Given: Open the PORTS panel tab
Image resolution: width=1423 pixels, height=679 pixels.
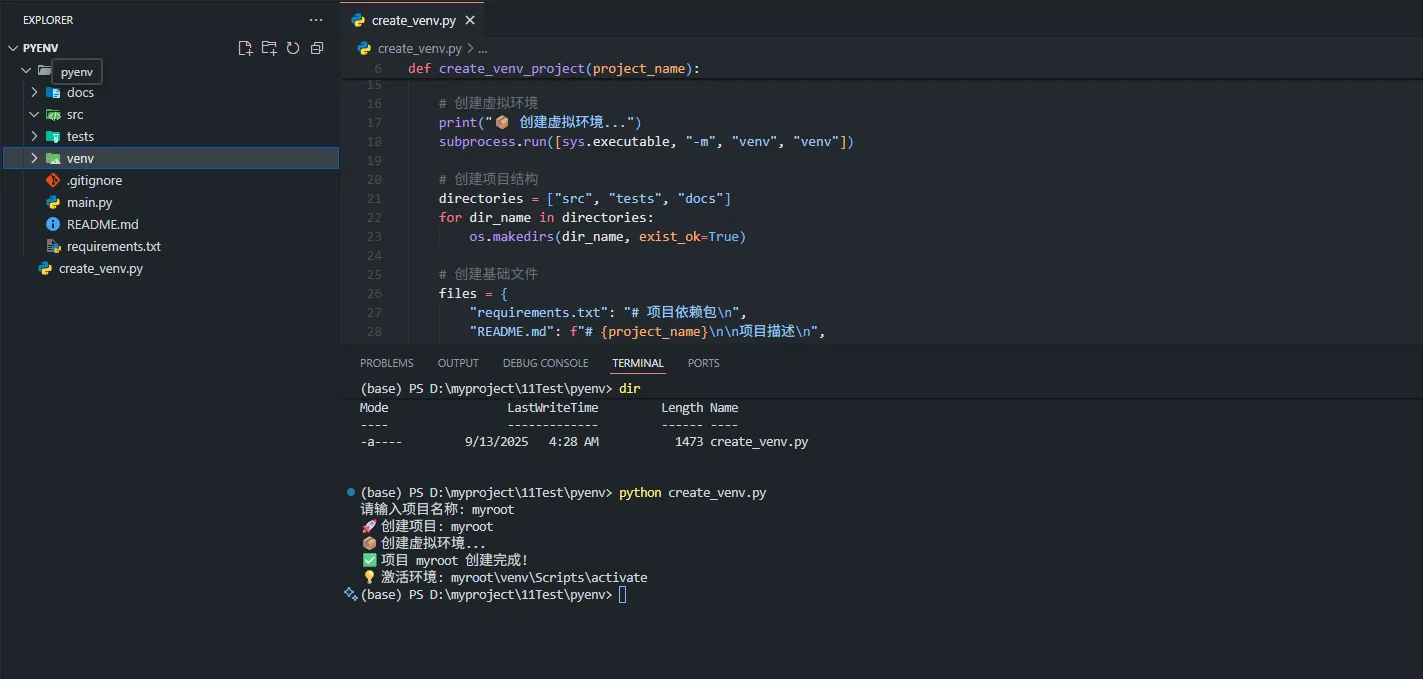Looking at the screenshot, I should [703, 363].
